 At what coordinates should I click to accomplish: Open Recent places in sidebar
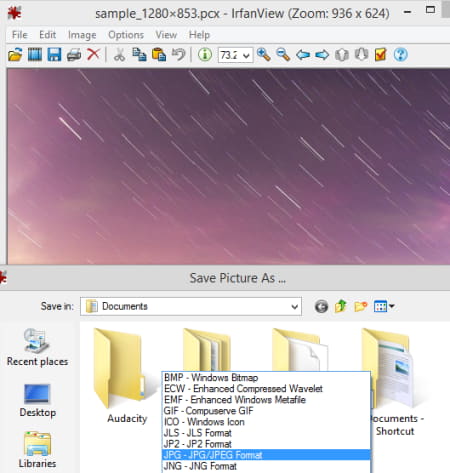[x=37, y=347]
